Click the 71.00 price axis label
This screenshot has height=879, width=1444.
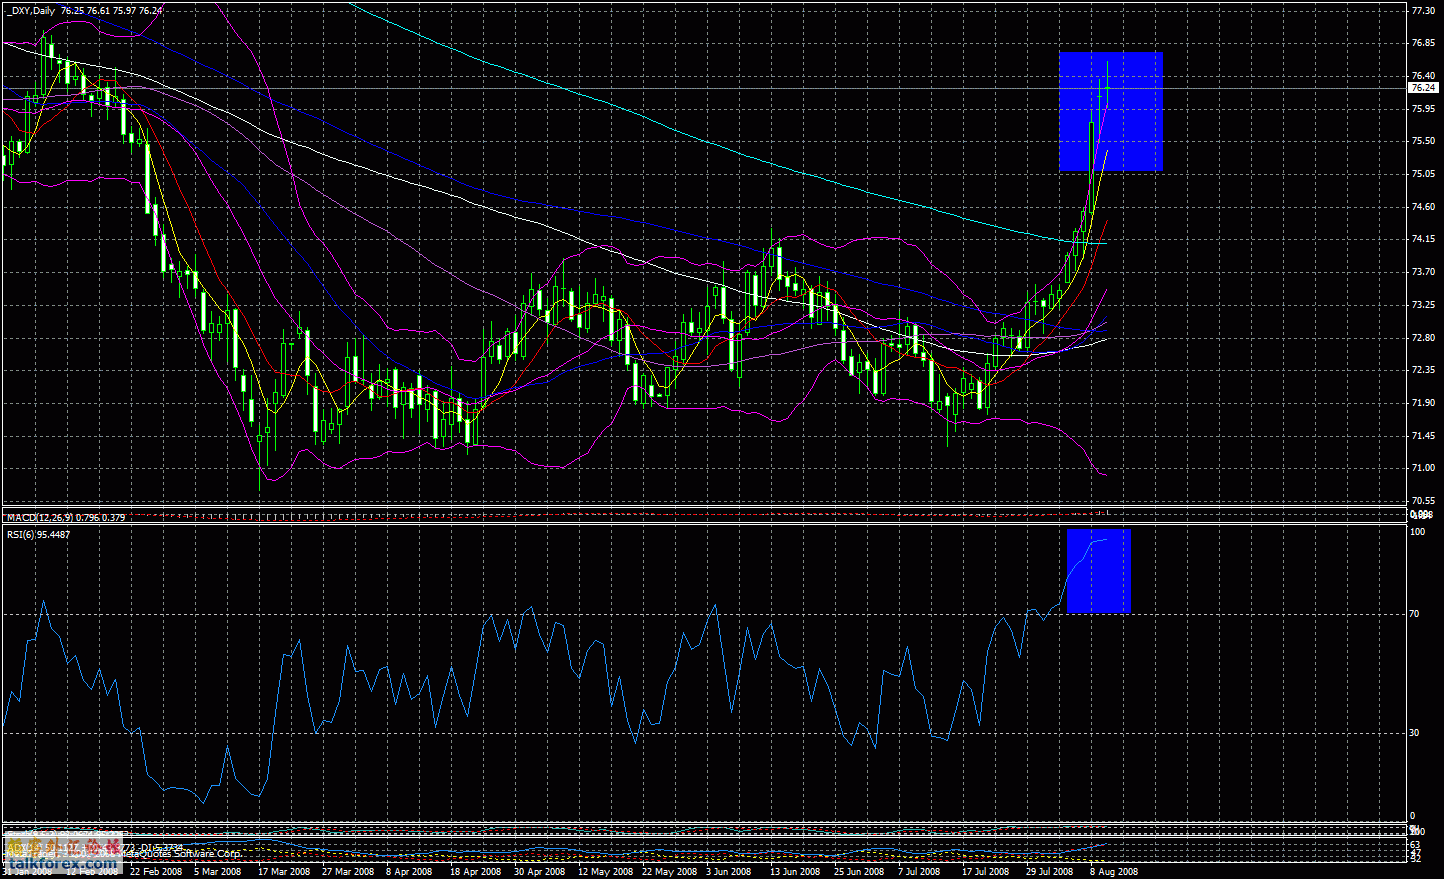pyautogui.click(x=1422, y=468)
